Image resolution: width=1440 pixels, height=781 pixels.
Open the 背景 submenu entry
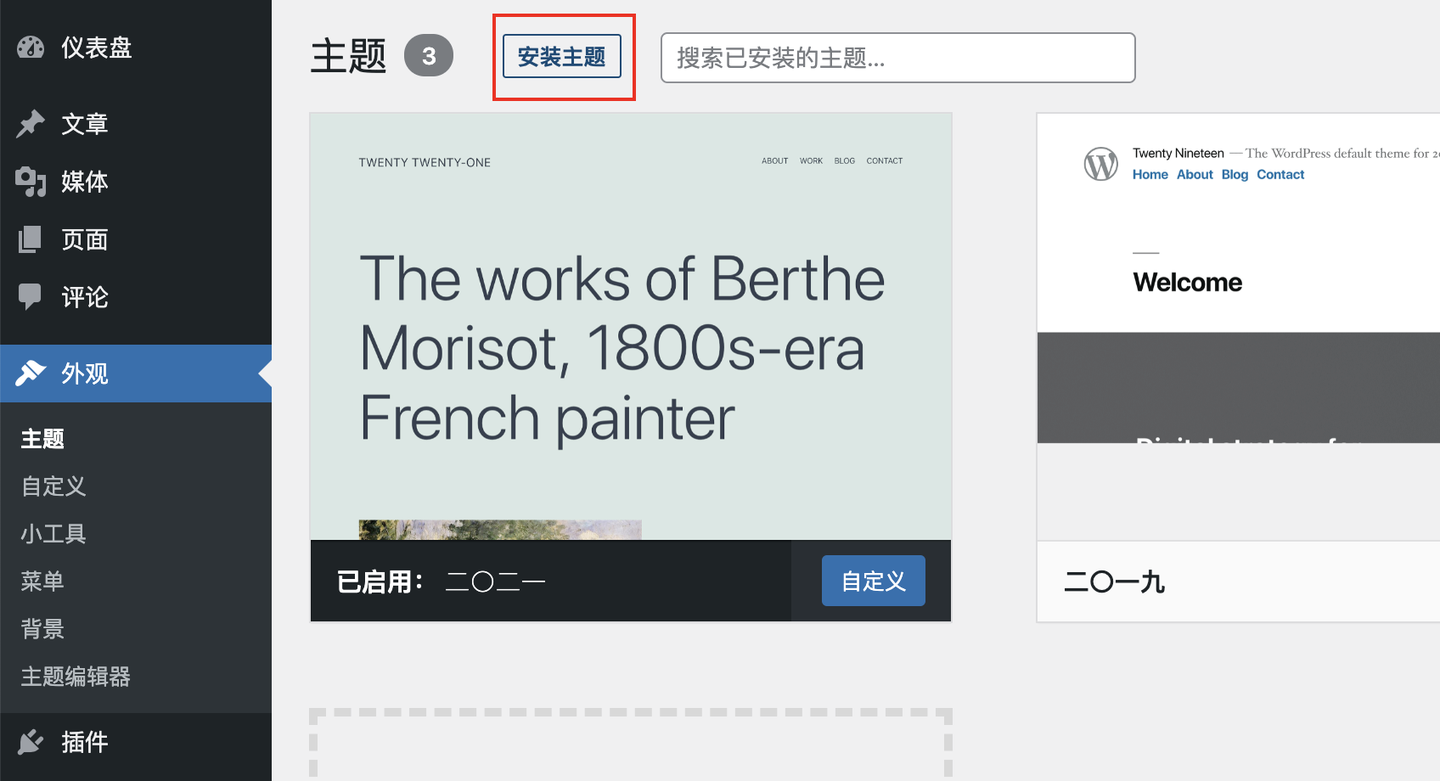(43, 629)
